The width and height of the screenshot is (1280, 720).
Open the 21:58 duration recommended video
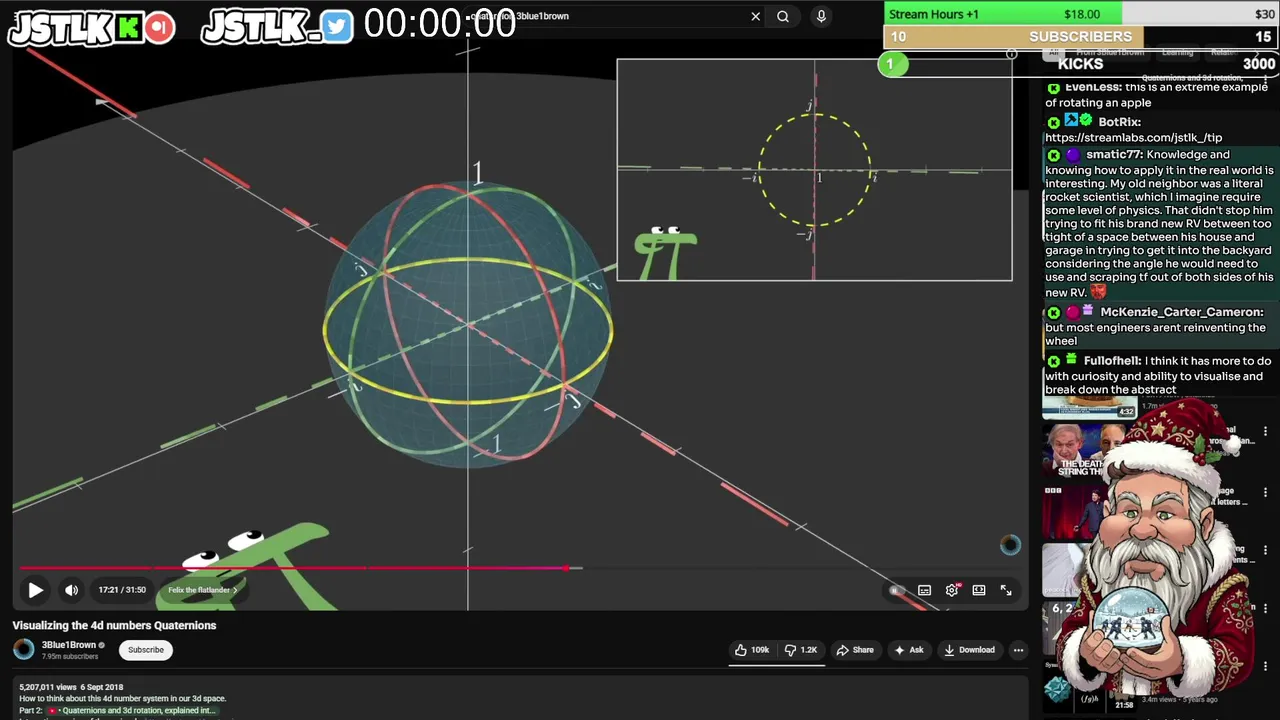coord(1092,690)
